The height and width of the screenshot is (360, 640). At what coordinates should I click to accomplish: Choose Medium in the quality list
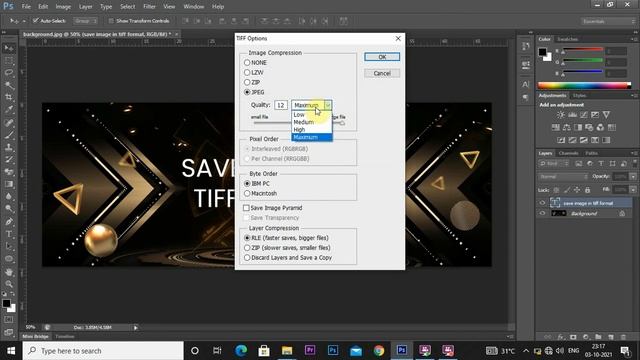pyautogui.click(x=312, y=122)
